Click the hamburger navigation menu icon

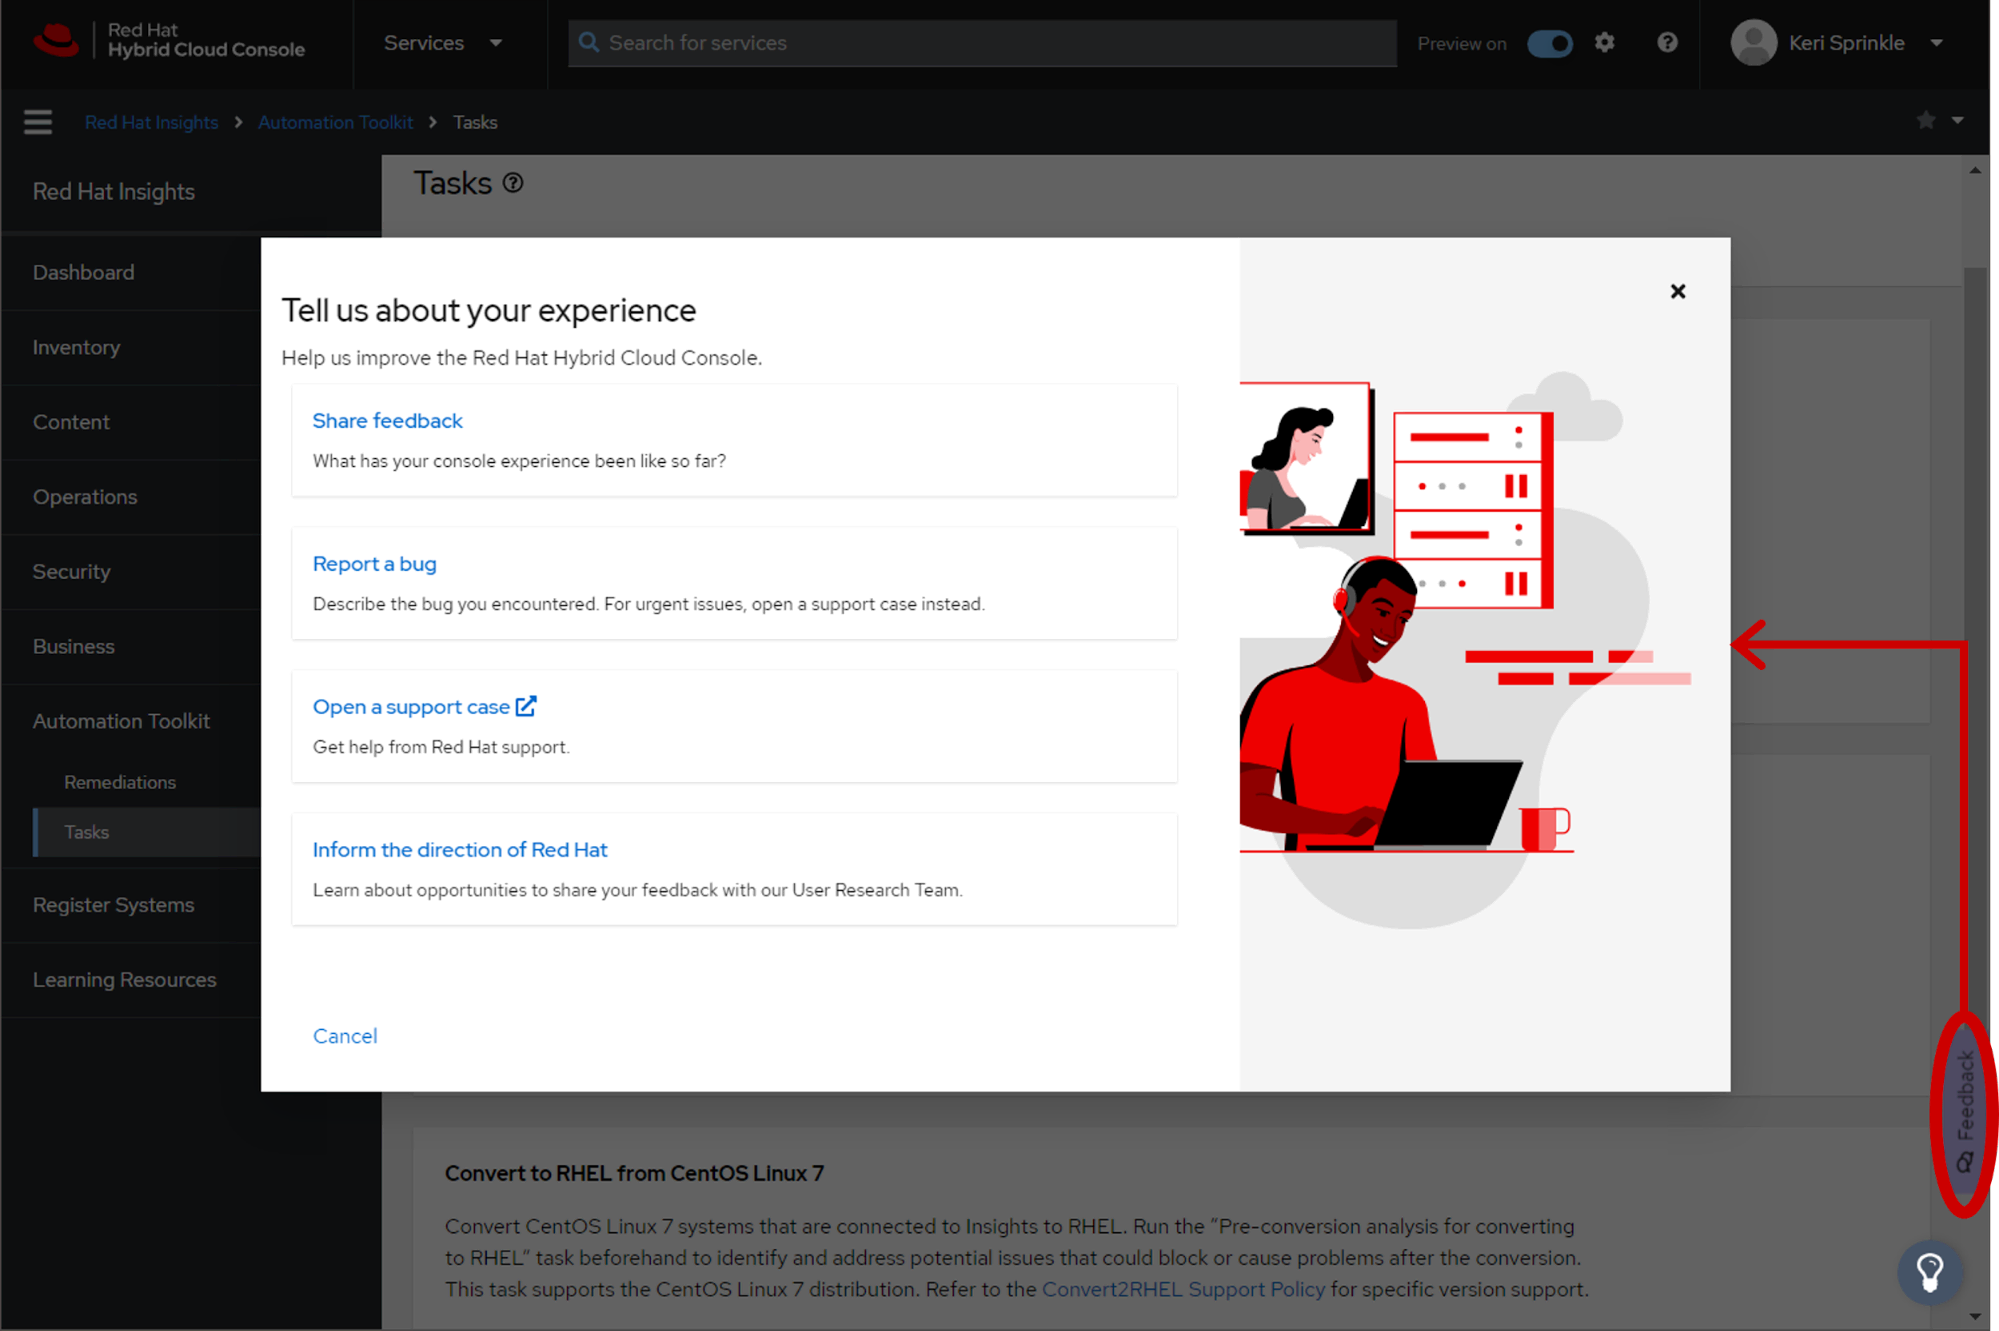click(38, 122)
